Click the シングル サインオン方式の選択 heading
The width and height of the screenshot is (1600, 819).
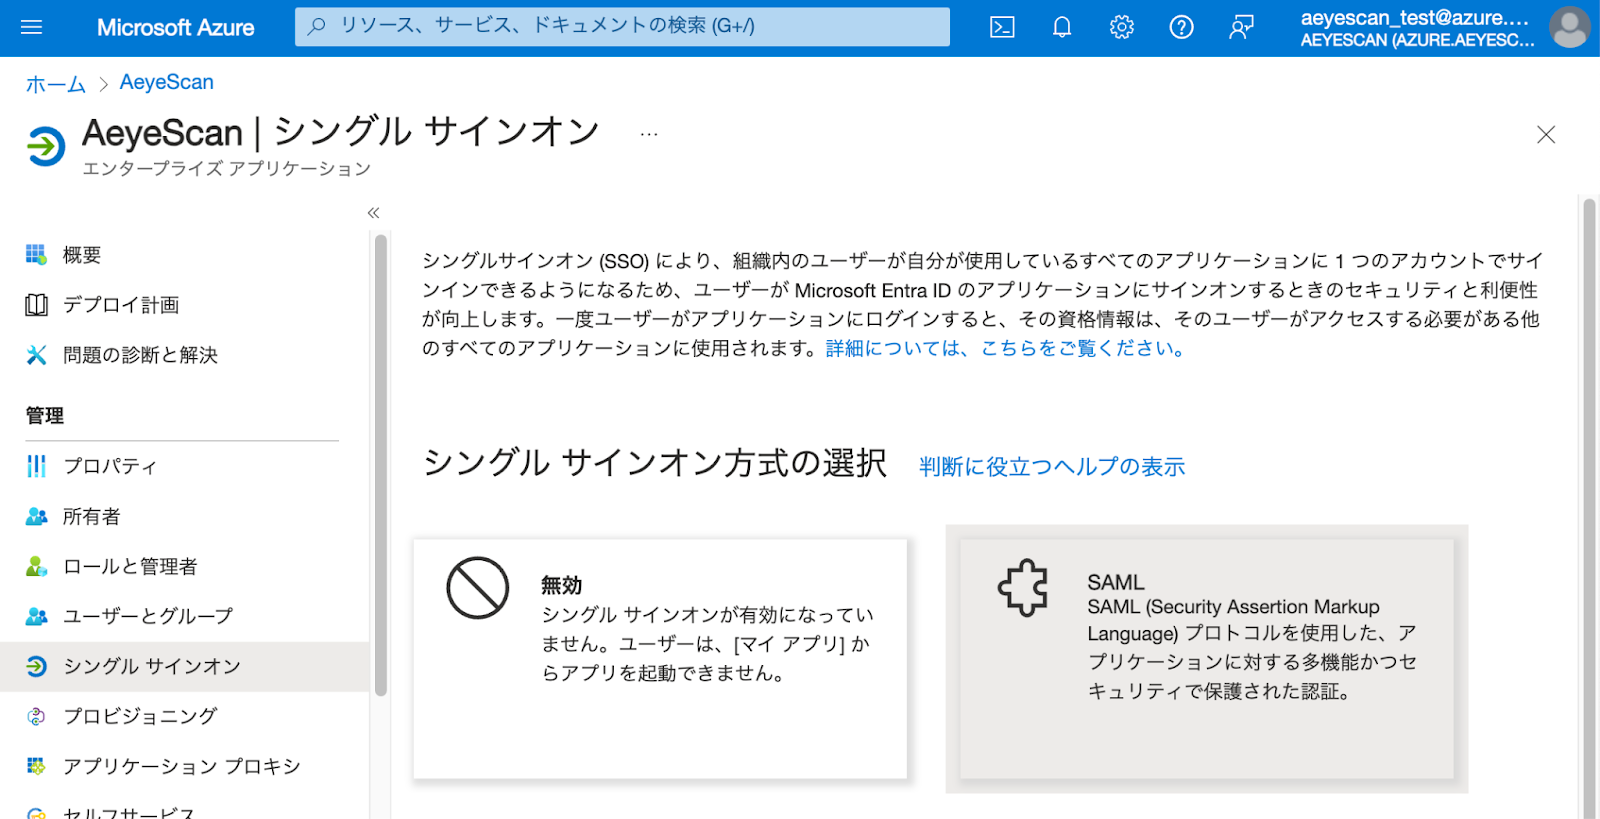click(655, 463)
